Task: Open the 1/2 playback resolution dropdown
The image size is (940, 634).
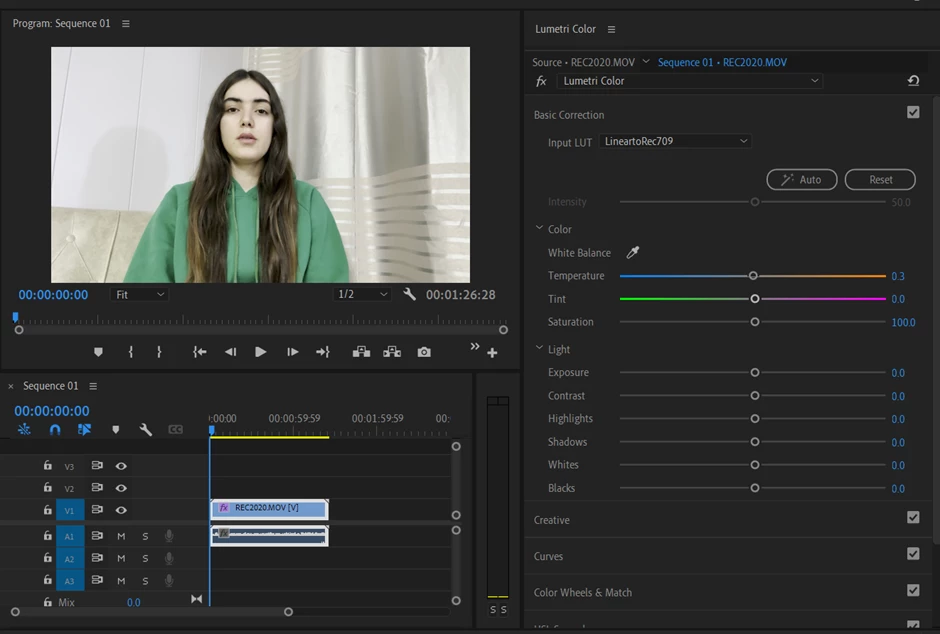Action: click(362, 295)
